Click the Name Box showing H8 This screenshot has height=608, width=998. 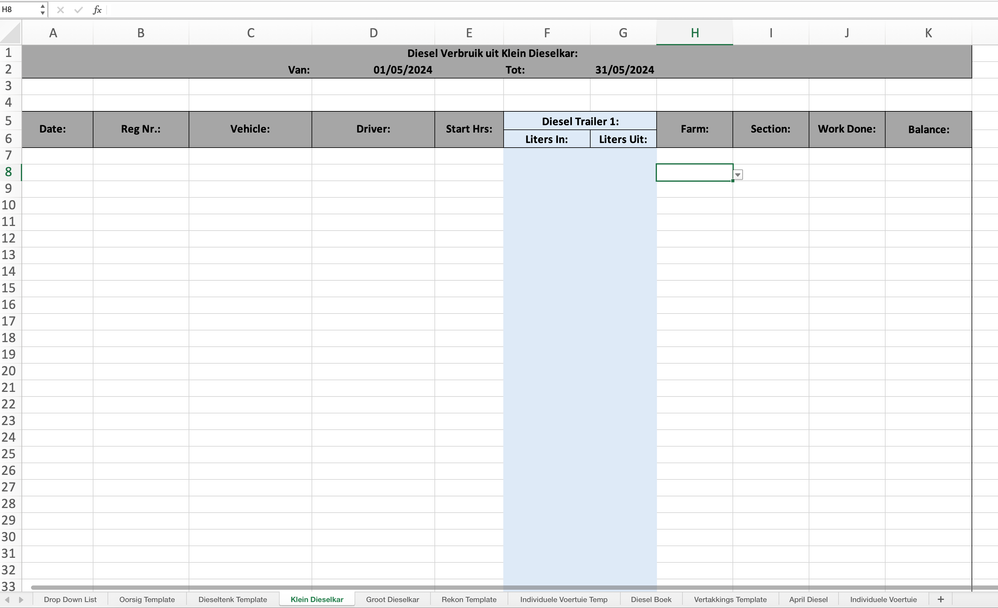point(19,10)
